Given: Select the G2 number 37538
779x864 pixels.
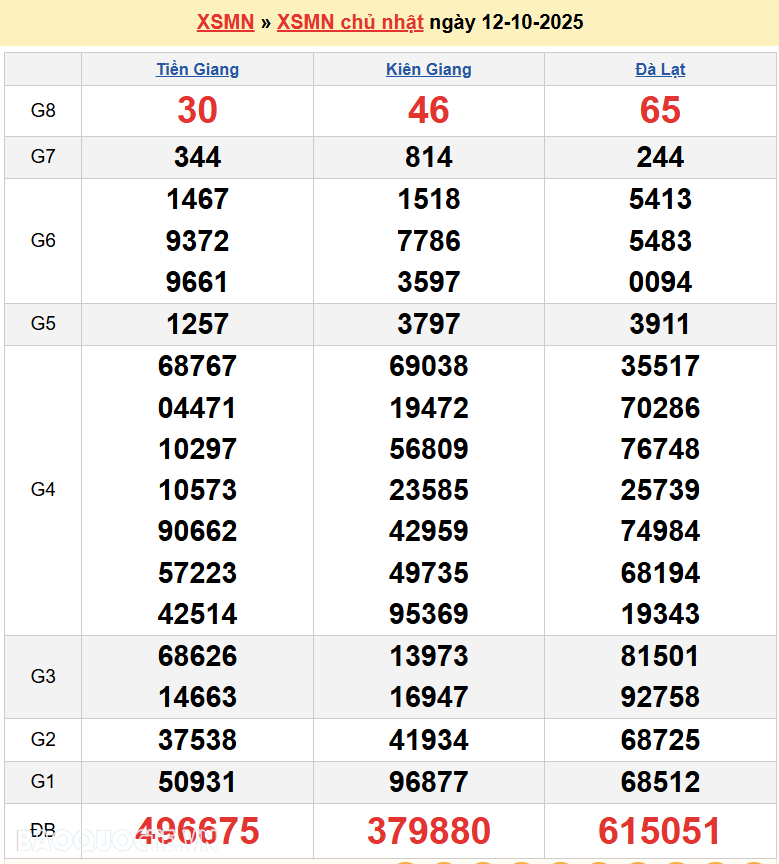Looking at the screenshot, I should [197, 740].
